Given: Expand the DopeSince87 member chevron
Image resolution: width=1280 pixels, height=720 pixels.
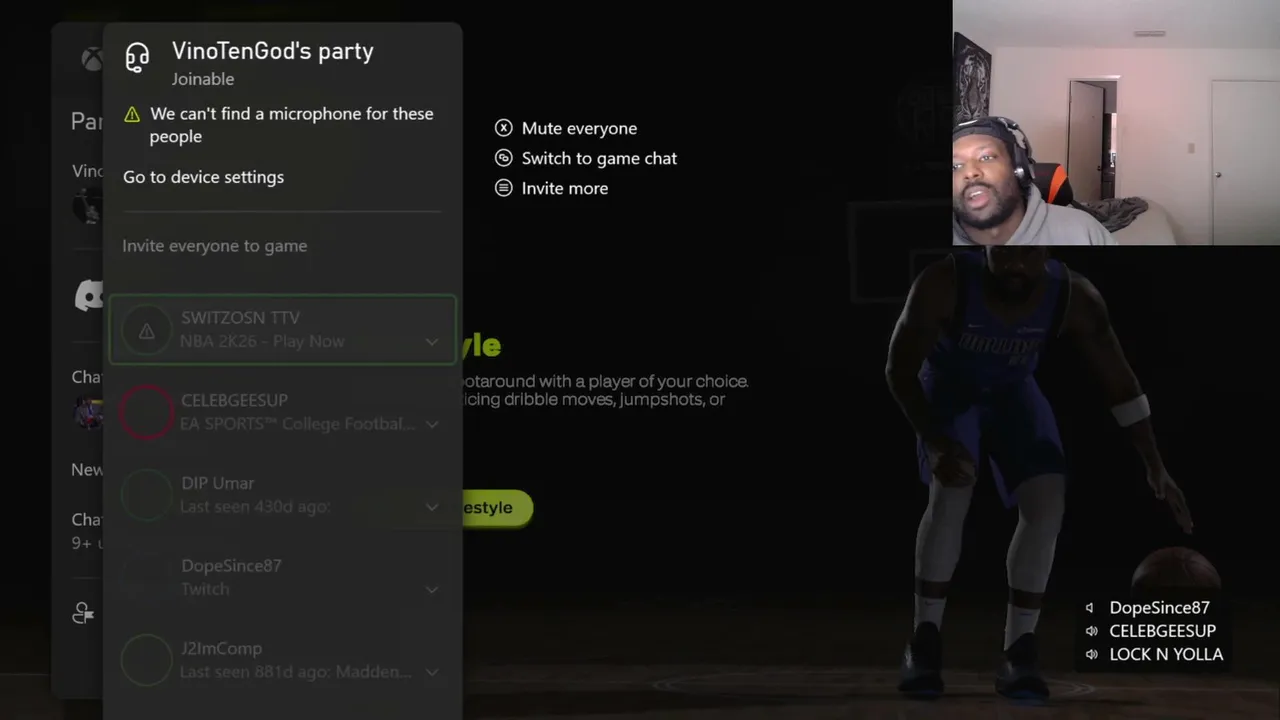Looking at the screenshot, I should pos(432,590).
